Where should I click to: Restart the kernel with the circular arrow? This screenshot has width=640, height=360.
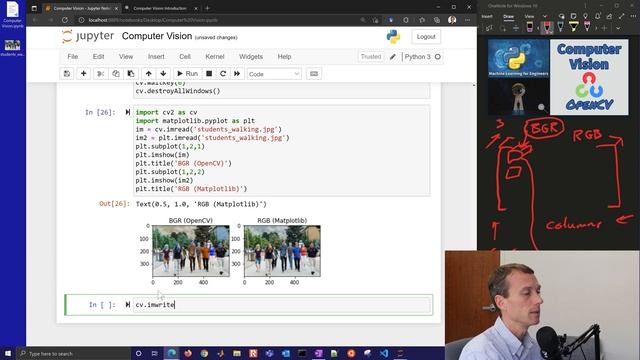click(223, 74)
